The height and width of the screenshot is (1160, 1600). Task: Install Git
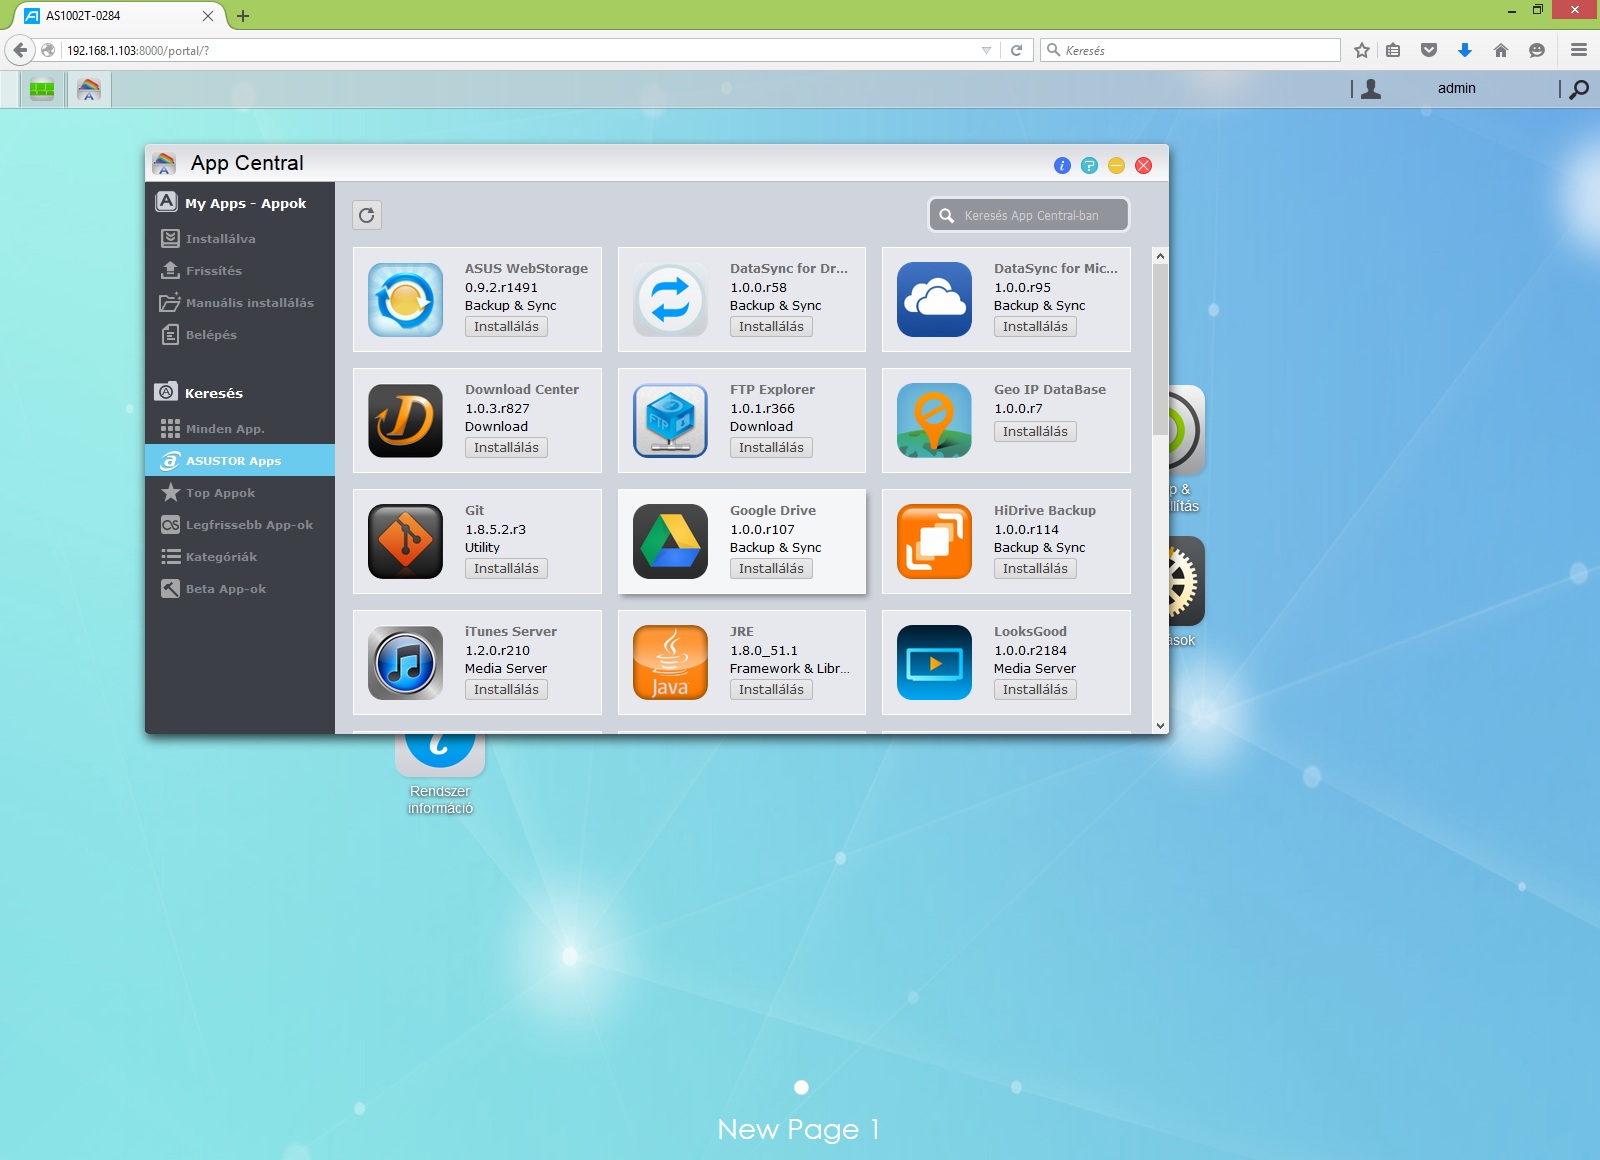[506, 569]
